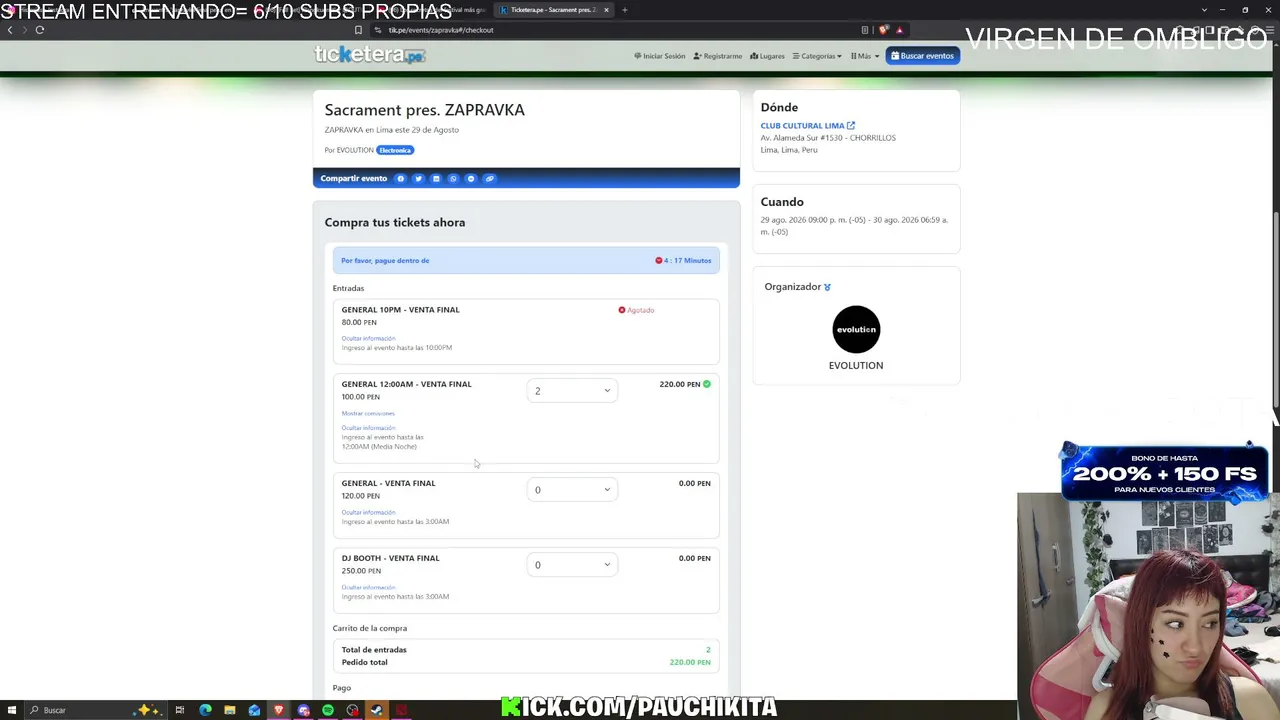The image size is (1280, 720).
Task: Open Lugares in navbar
Action: [767, 56]
